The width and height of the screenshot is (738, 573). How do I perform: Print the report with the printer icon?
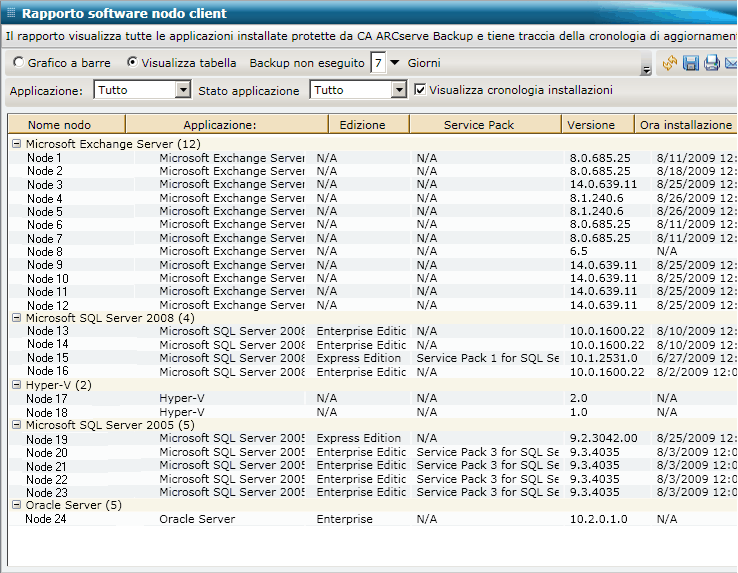point(712,63)
